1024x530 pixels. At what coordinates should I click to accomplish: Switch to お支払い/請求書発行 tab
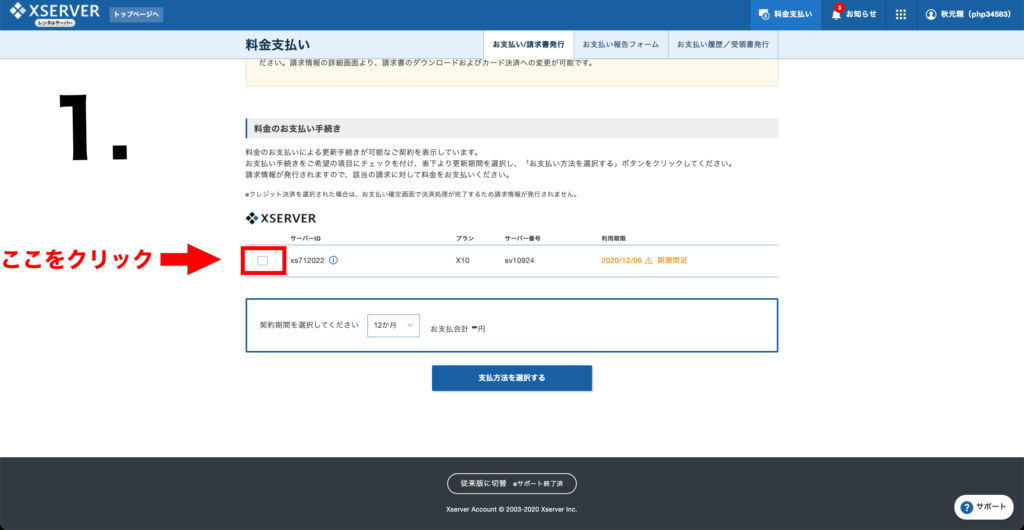[528, 45]
